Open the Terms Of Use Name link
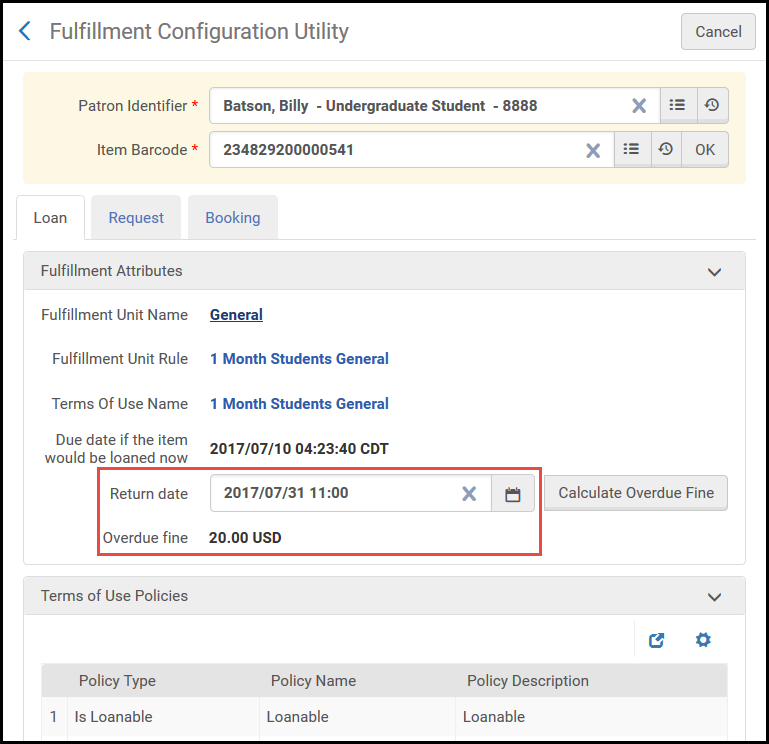 [x=299, y=404]
